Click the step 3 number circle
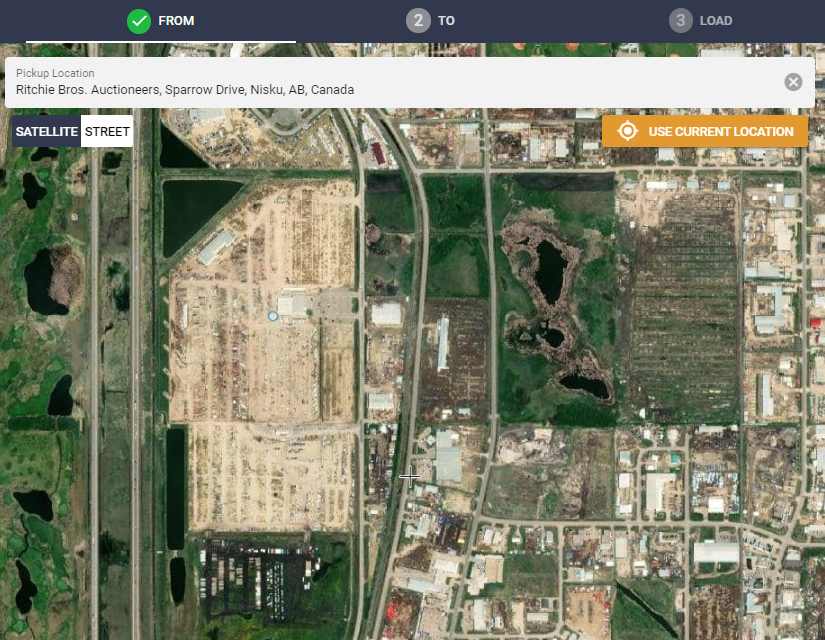The height and width of the screenshot is (640, 825). (680, 21)
